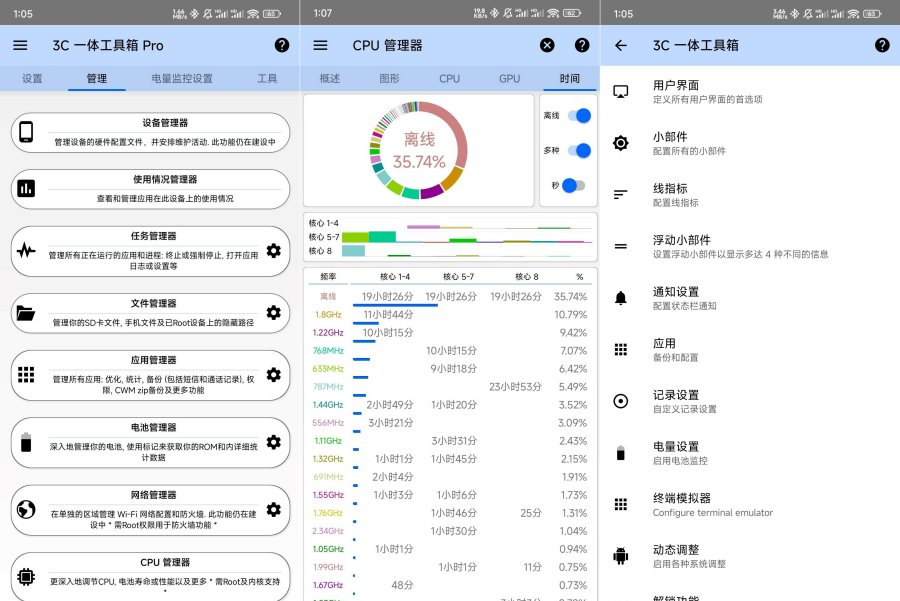900x601 pixels.
Task: Open the gear icon beside 网络管理器
Action: 273,508
